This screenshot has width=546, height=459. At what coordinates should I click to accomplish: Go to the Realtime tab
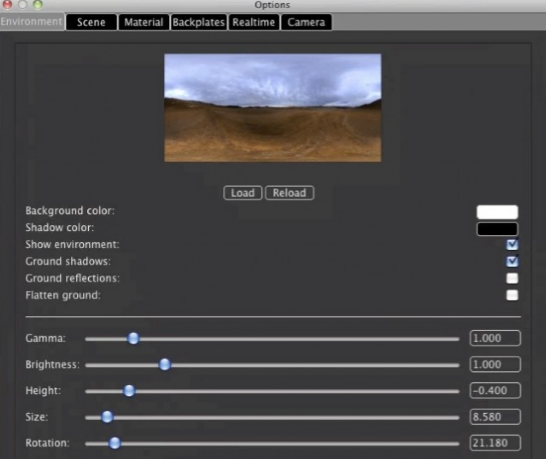point(254,22)
